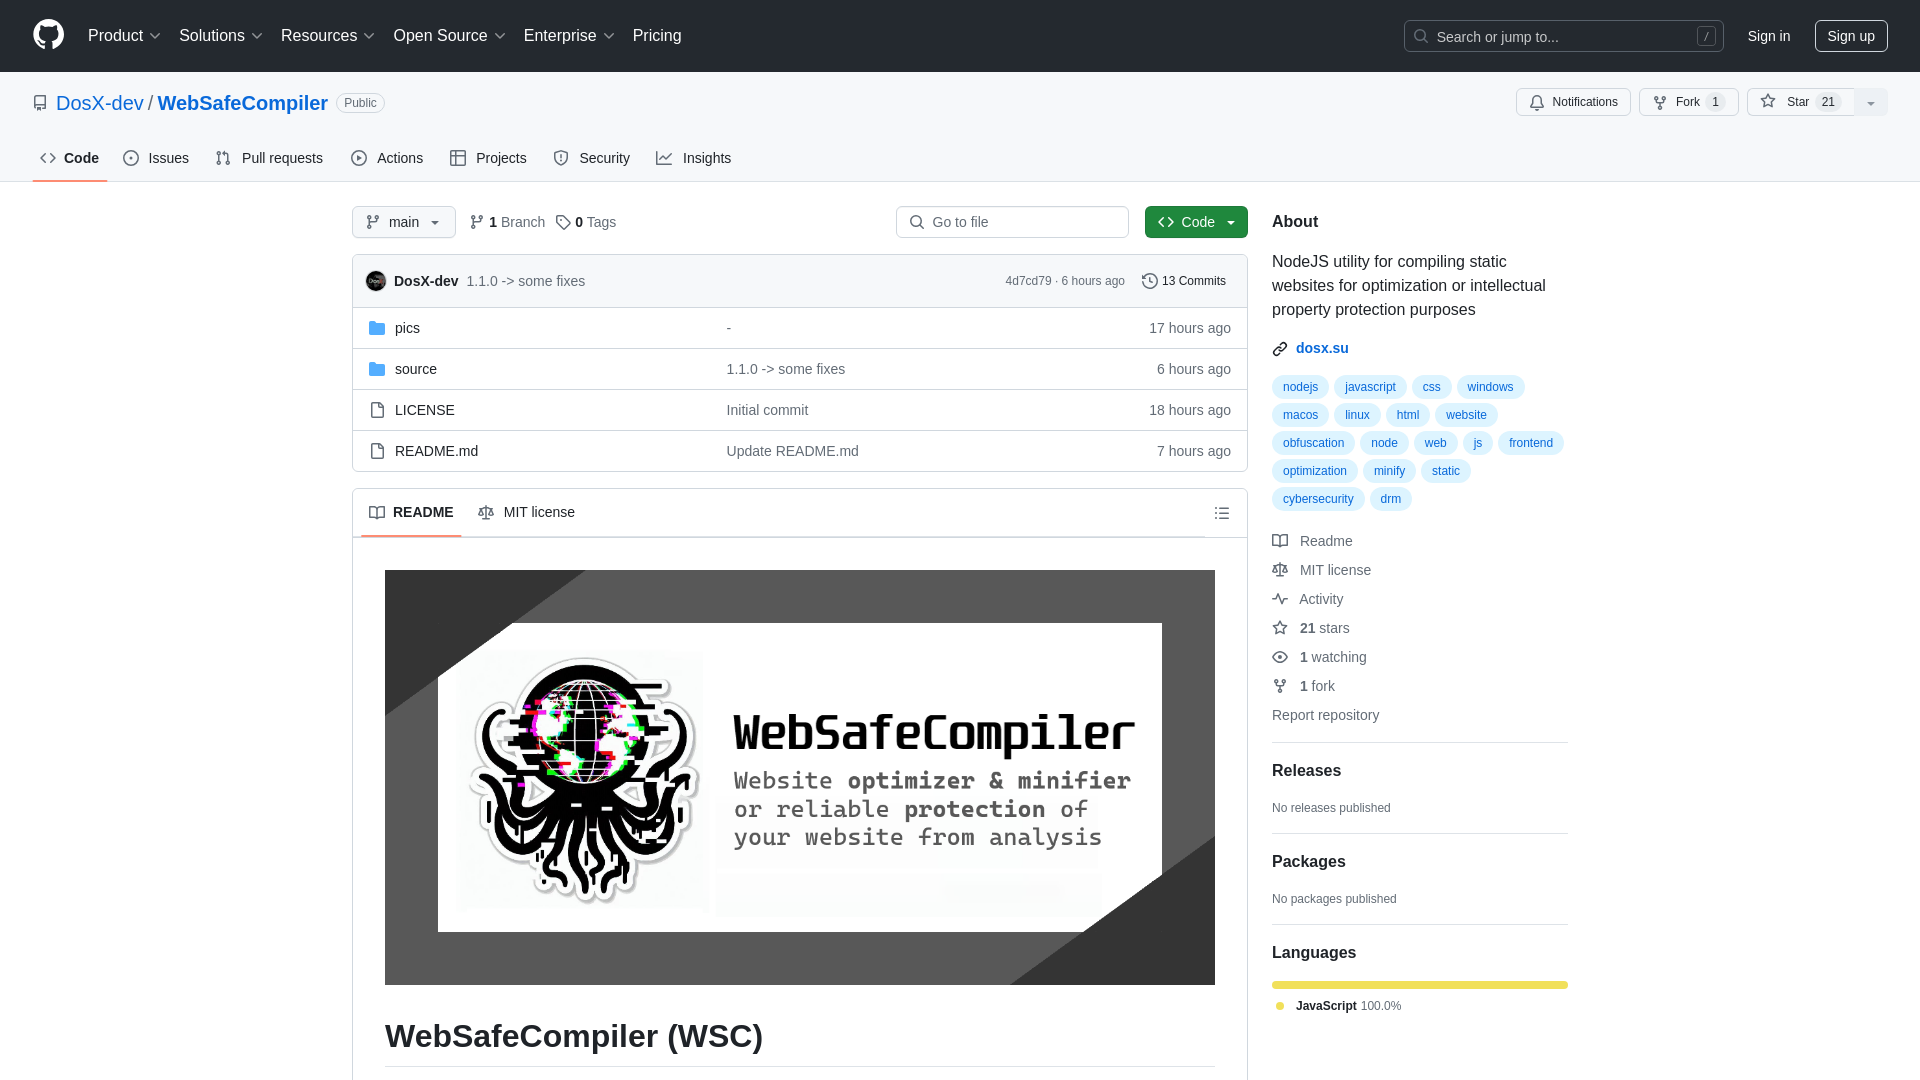Click the LICENSE file icon
This screenshot has width=1920, height=1080.
coord(377,410)
